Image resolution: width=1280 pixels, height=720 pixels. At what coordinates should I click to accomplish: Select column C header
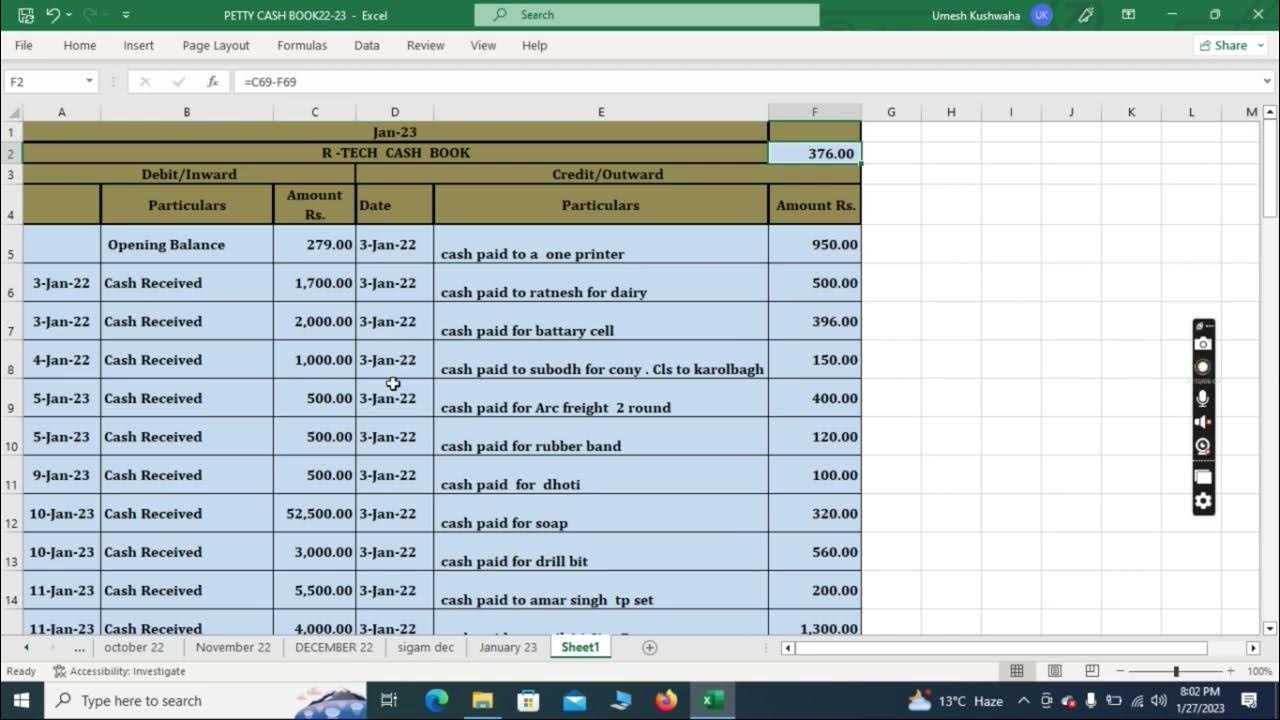[x=314, y=112]
